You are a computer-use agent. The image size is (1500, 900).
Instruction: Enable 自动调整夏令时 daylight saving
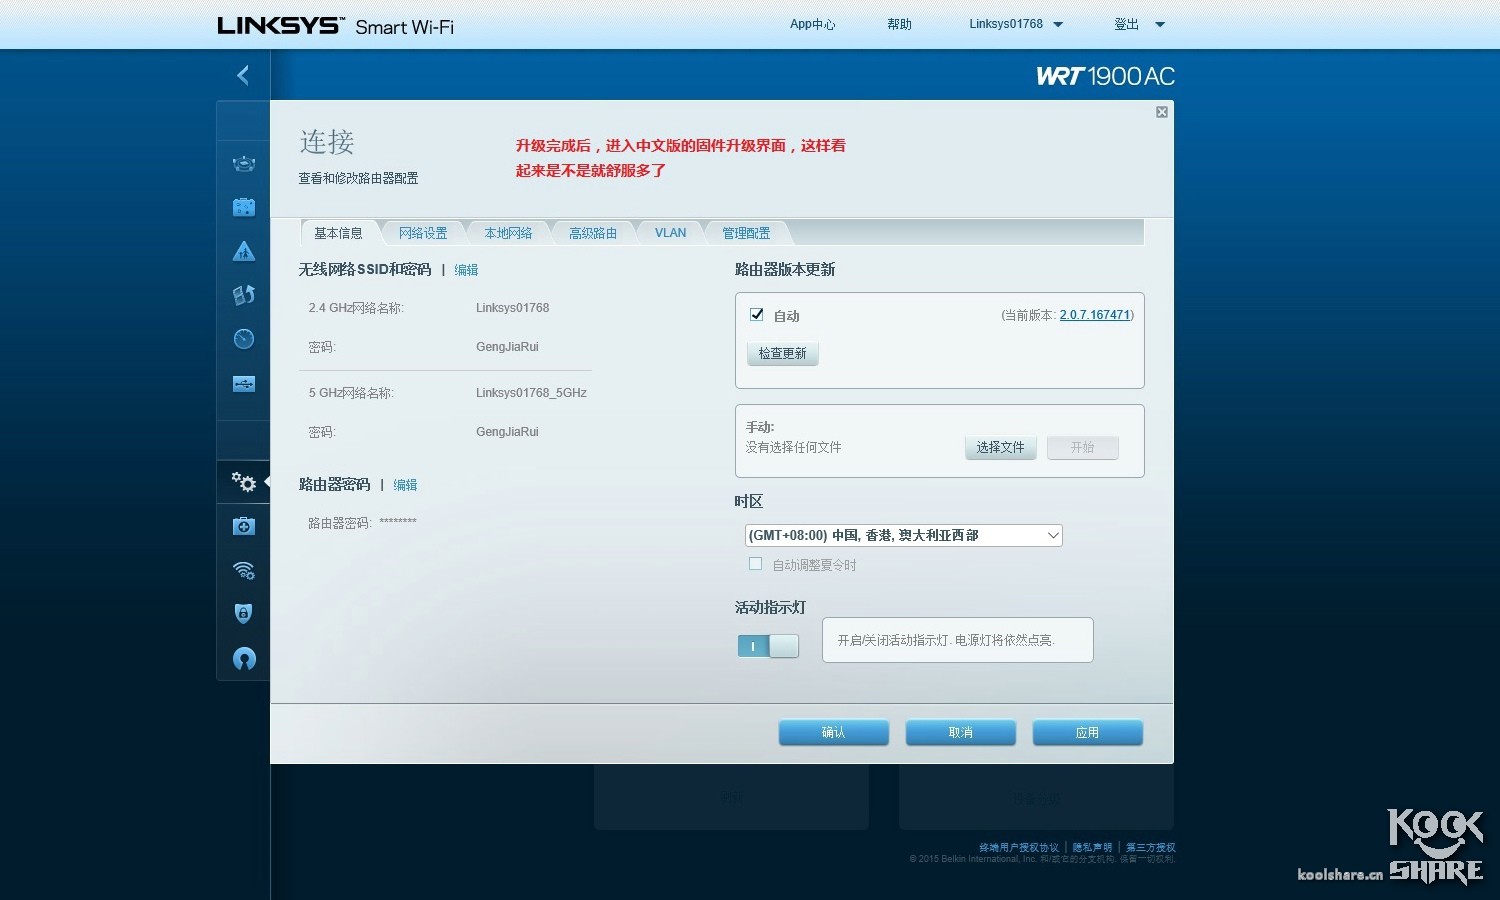pos(755,563)
